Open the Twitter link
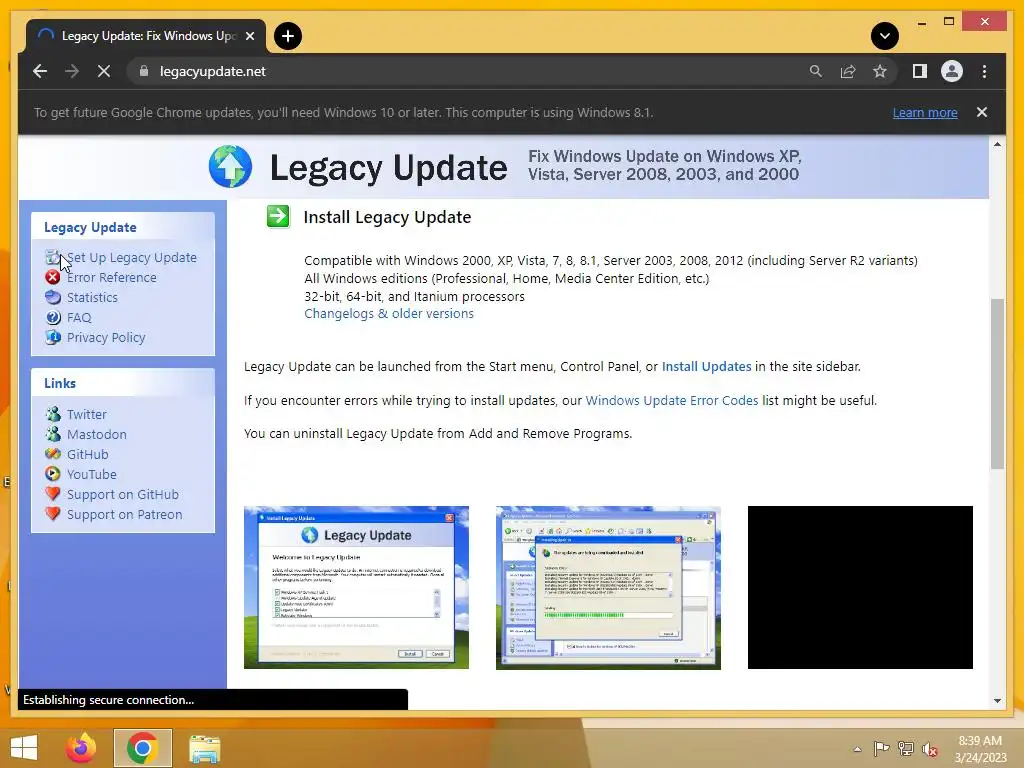1024x768 pixels. pyautogui.click(x=86, y=414)
